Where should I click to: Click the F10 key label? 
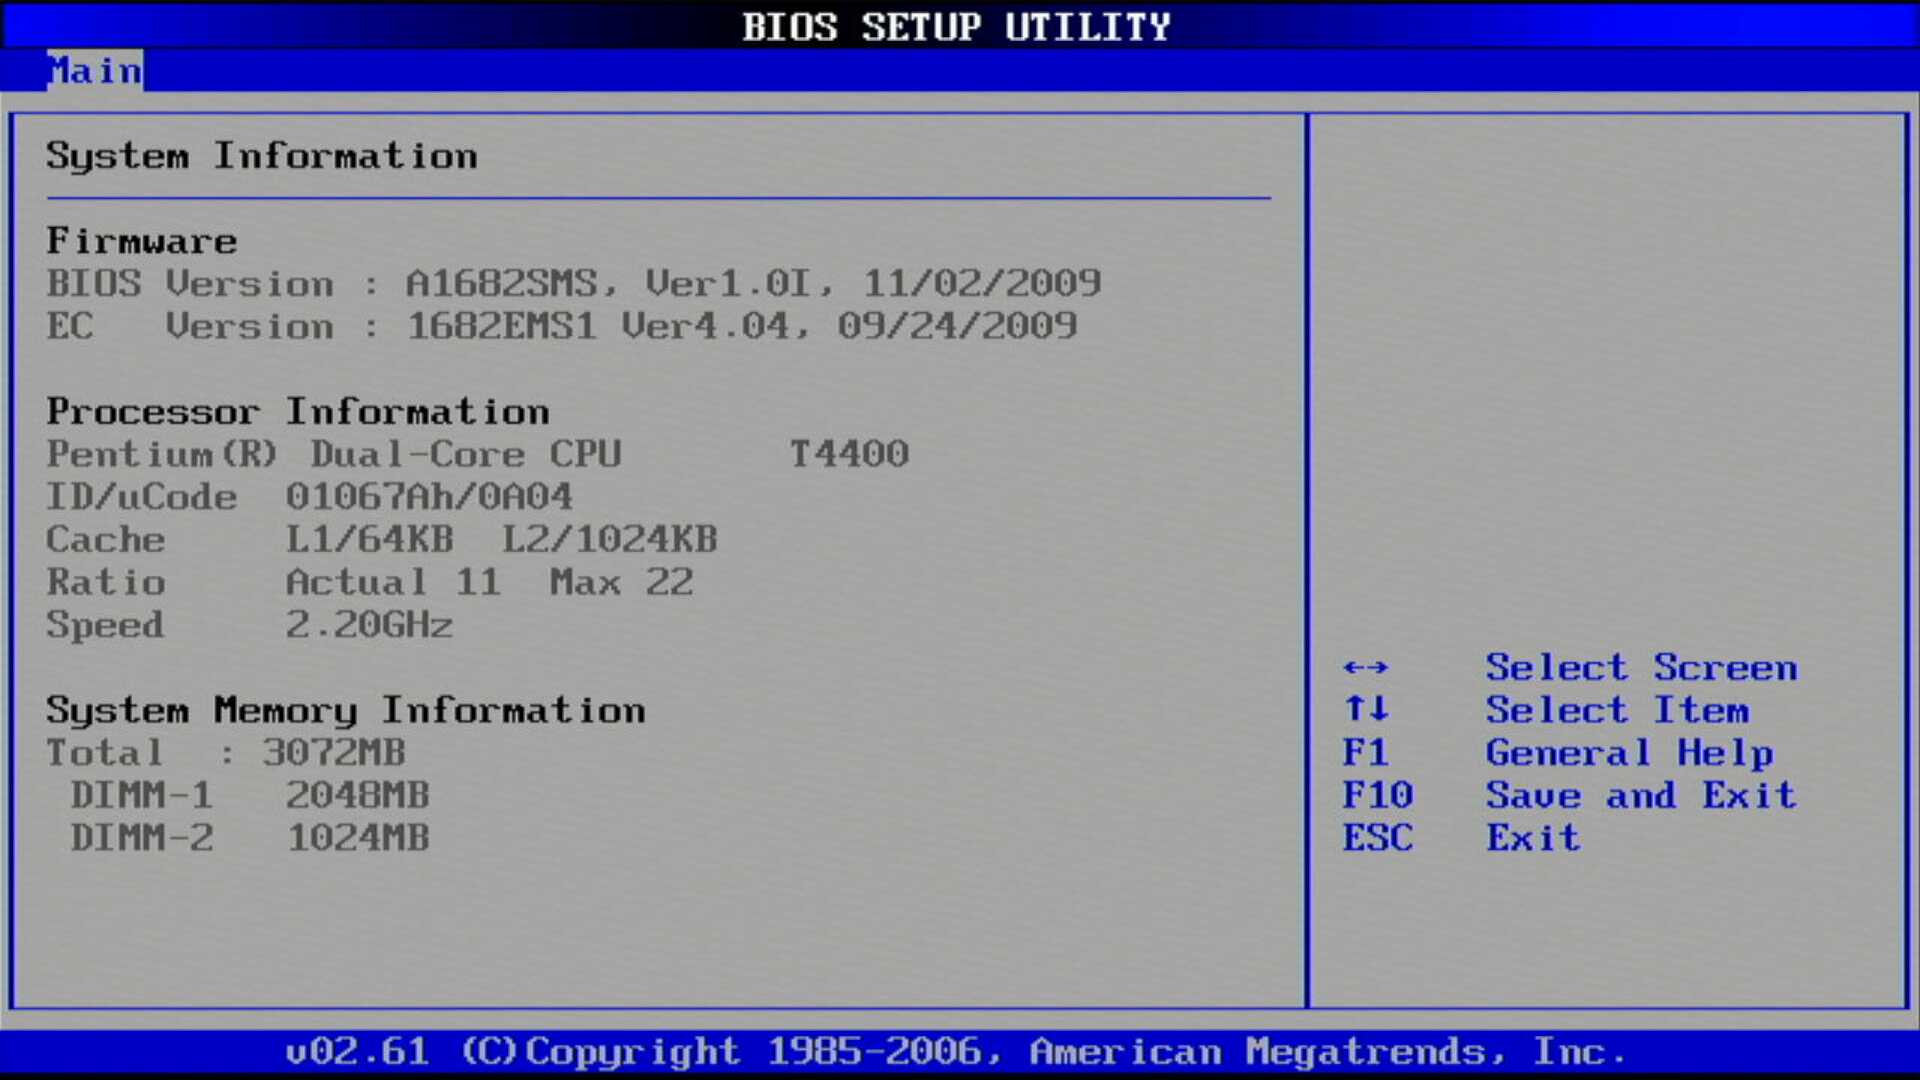click(1377, 796)
